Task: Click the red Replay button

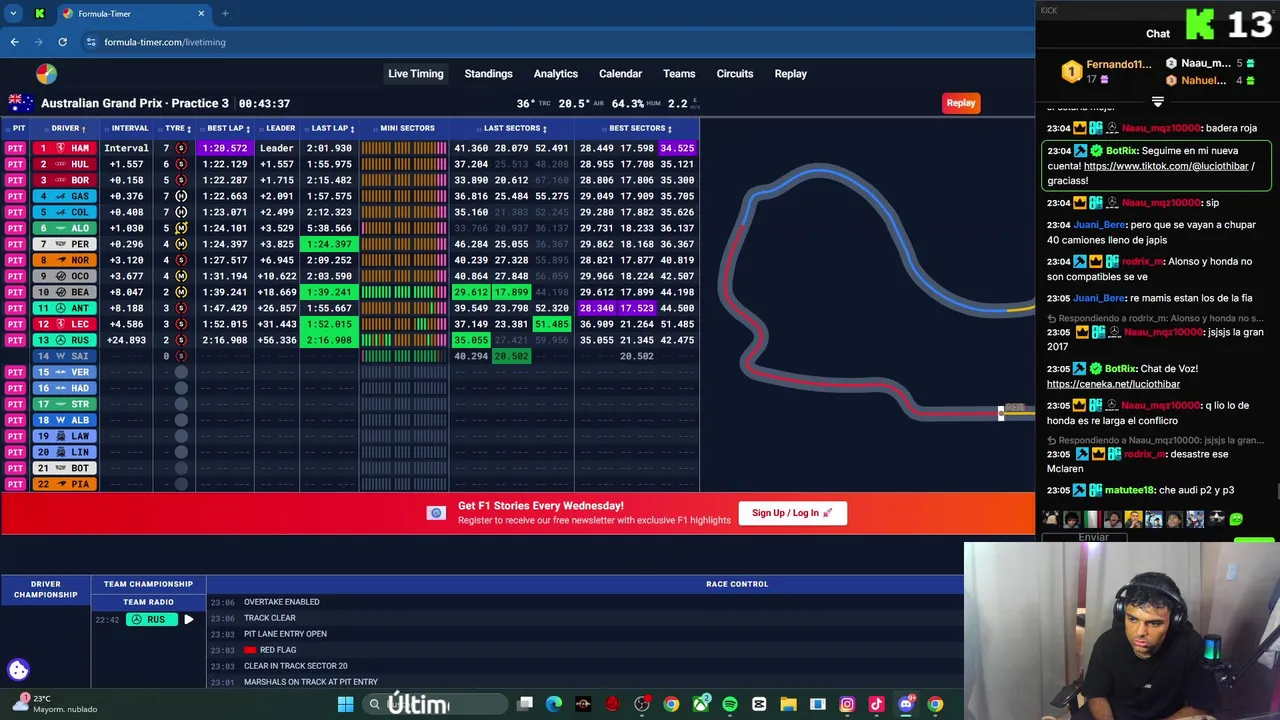Action: coord(961,103)
